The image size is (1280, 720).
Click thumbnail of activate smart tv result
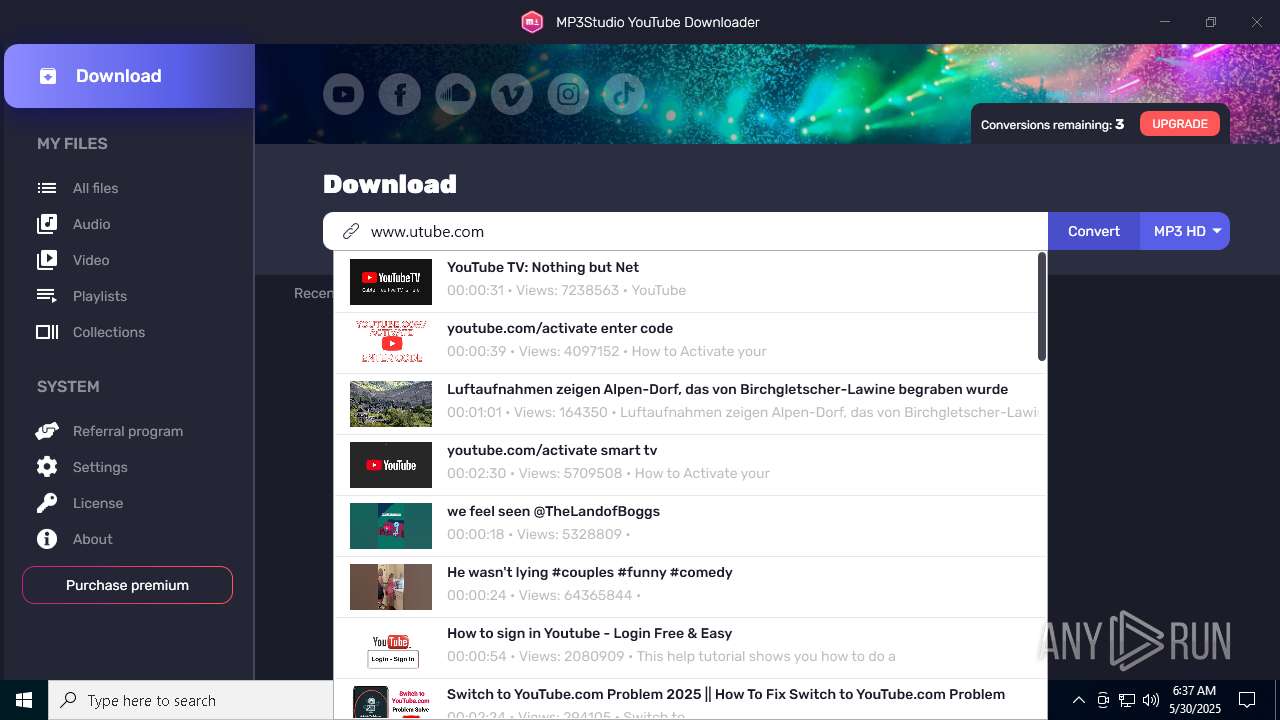[391, 465]
